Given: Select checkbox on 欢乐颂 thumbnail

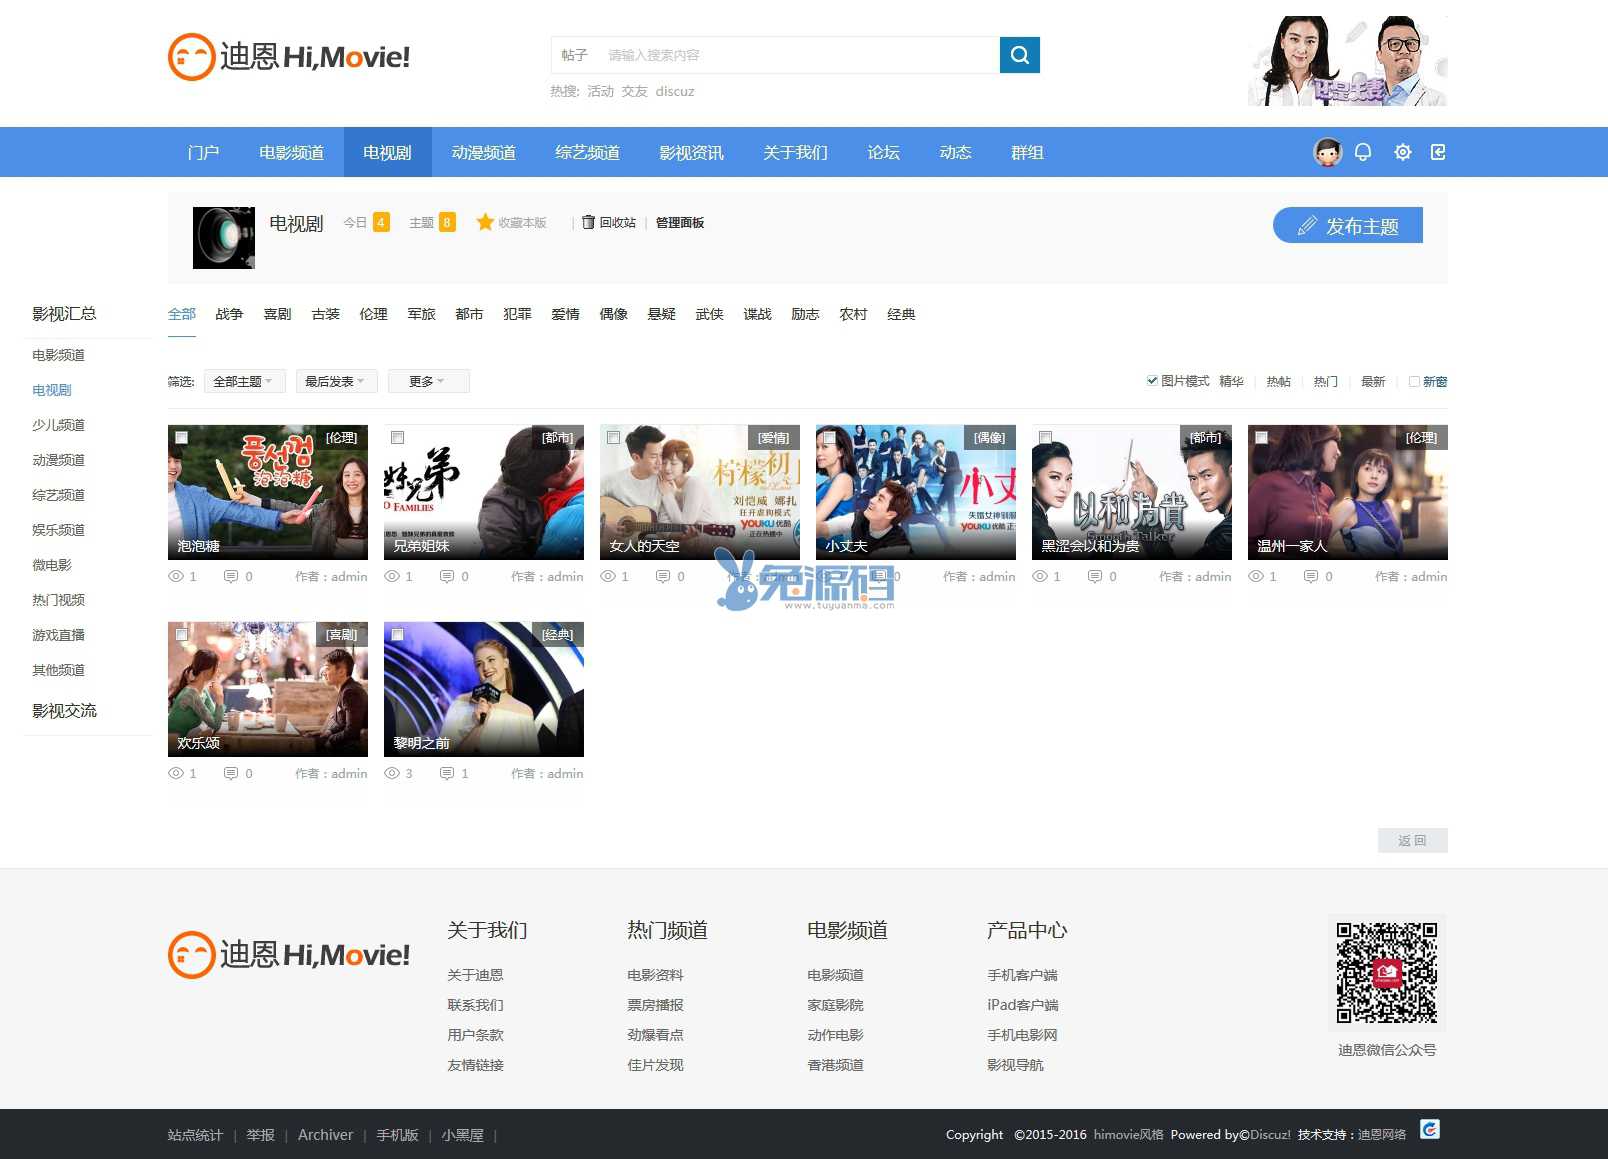Looking at the screenshot, I should click(x=182, y=635).
